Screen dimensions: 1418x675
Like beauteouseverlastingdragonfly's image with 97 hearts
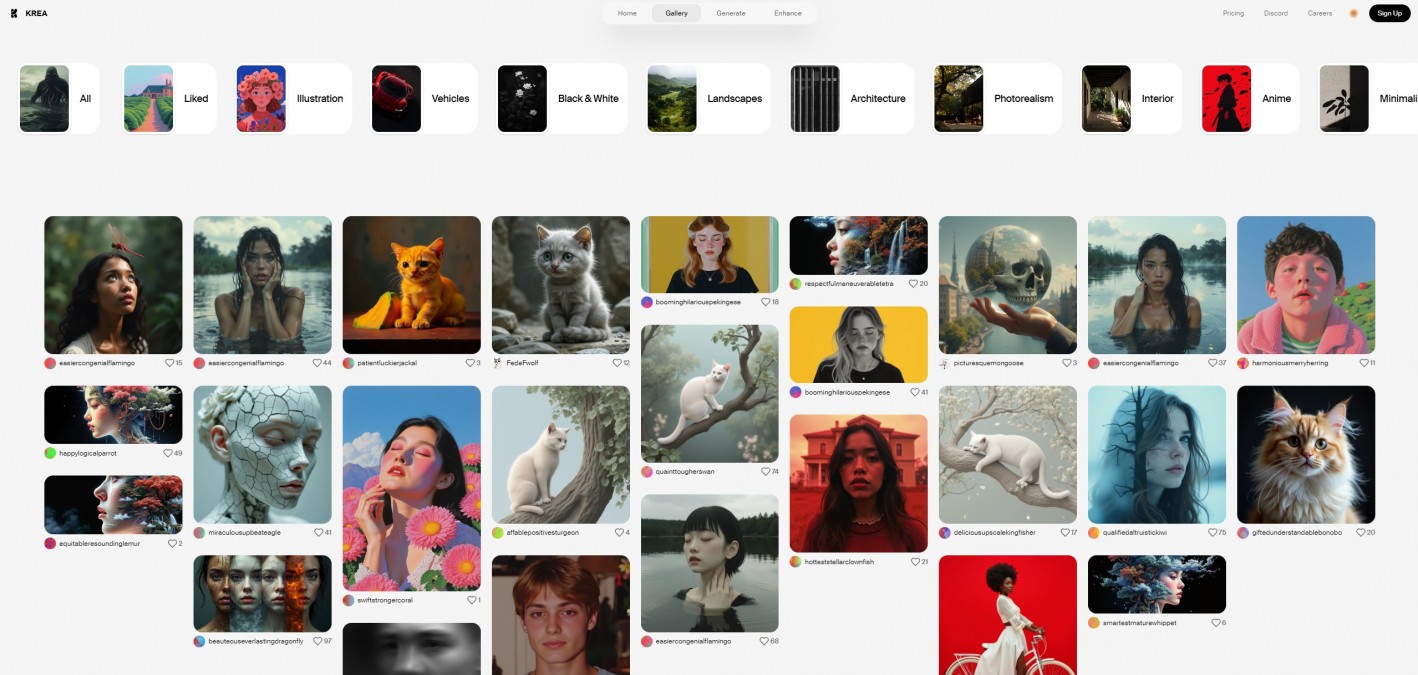[x=318, y=641]
